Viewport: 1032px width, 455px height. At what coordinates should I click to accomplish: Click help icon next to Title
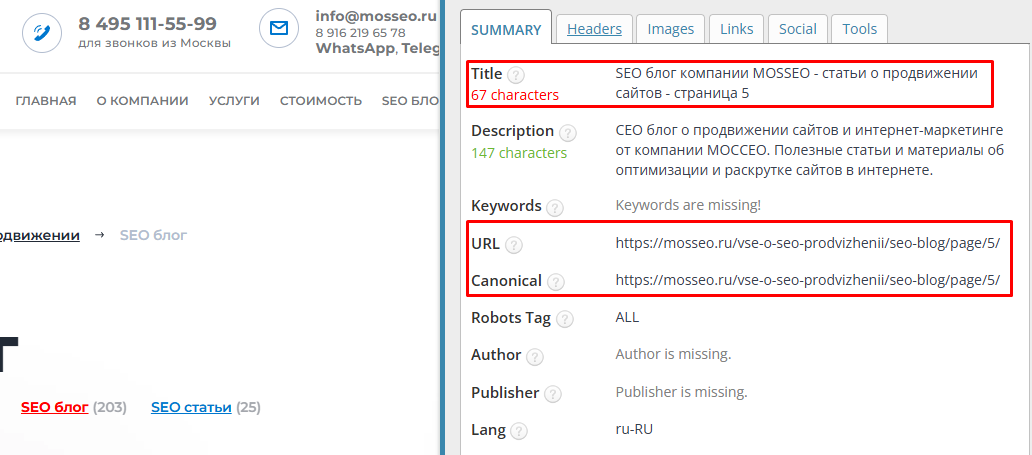516,75
